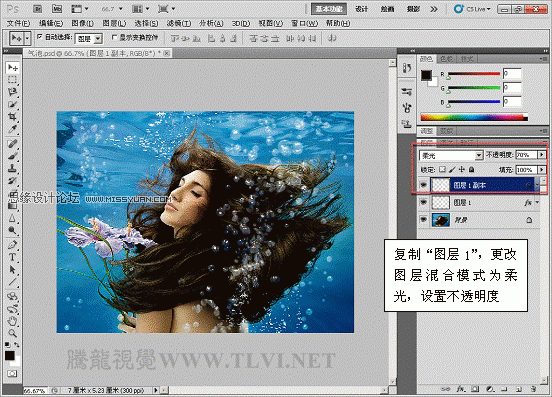The image size is (552, 397).
Task: Create a new adjustment layer icon
Action: point(489,389)
